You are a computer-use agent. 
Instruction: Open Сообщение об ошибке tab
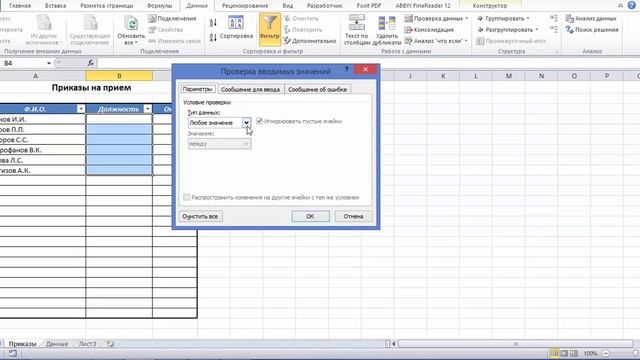pyautogui.click(x=317, y=89)
